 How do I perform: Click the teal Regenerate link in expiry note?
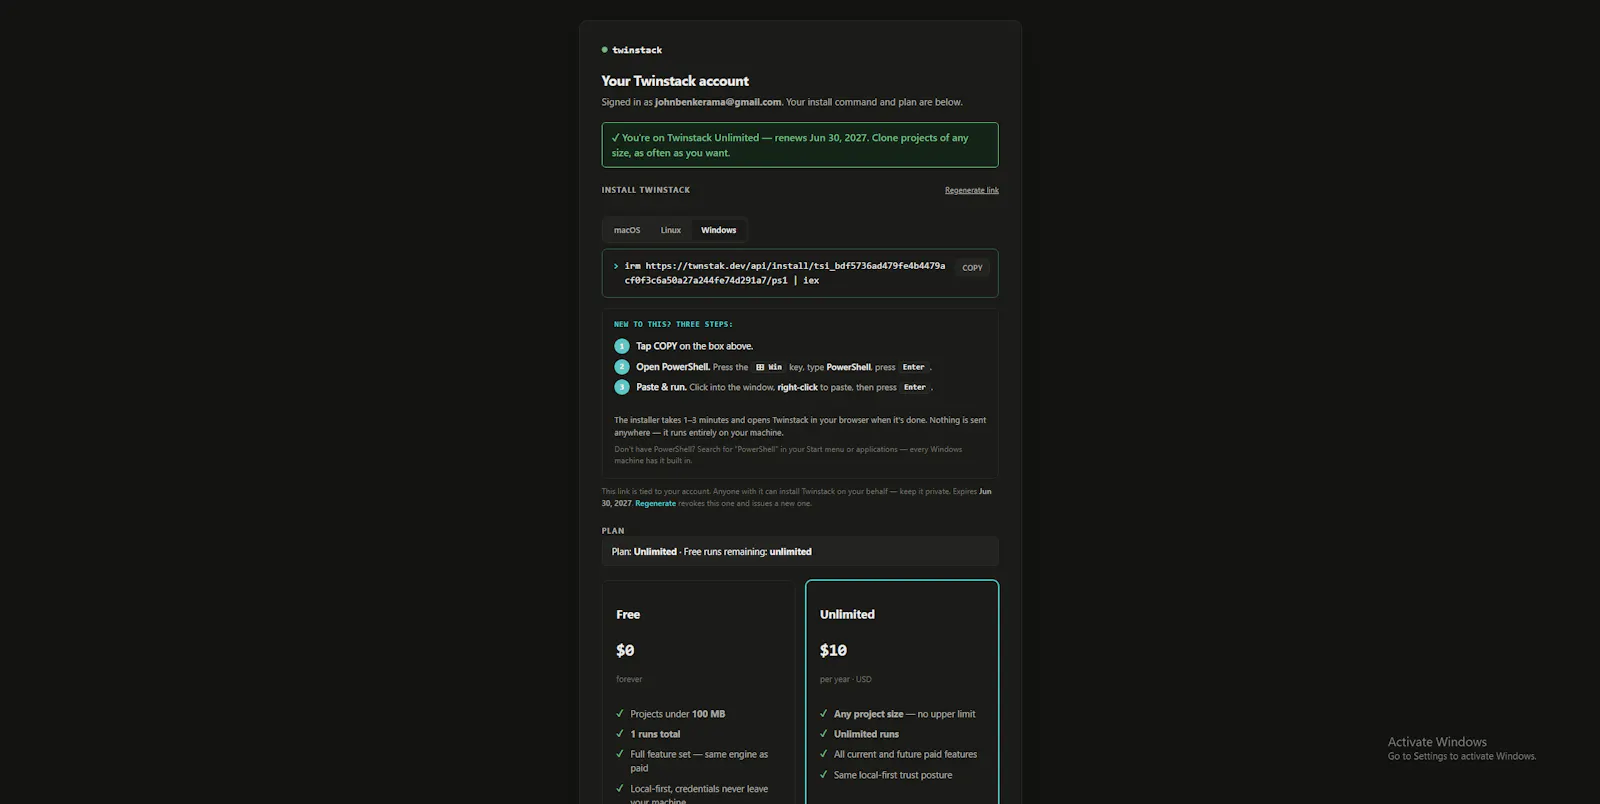pyautogui.click(x=655, y=503)
